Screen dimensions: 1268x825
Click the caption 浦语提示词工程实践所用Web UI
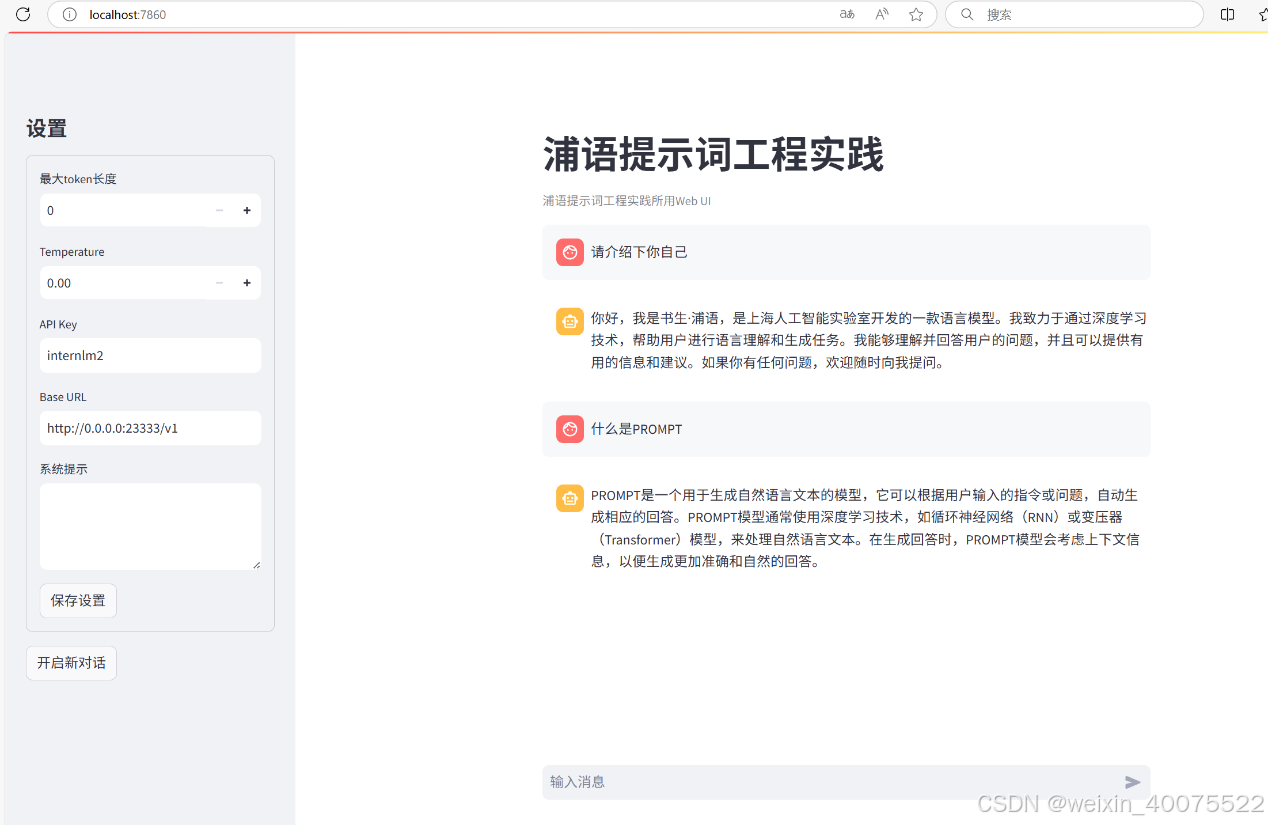pos(627,201)
